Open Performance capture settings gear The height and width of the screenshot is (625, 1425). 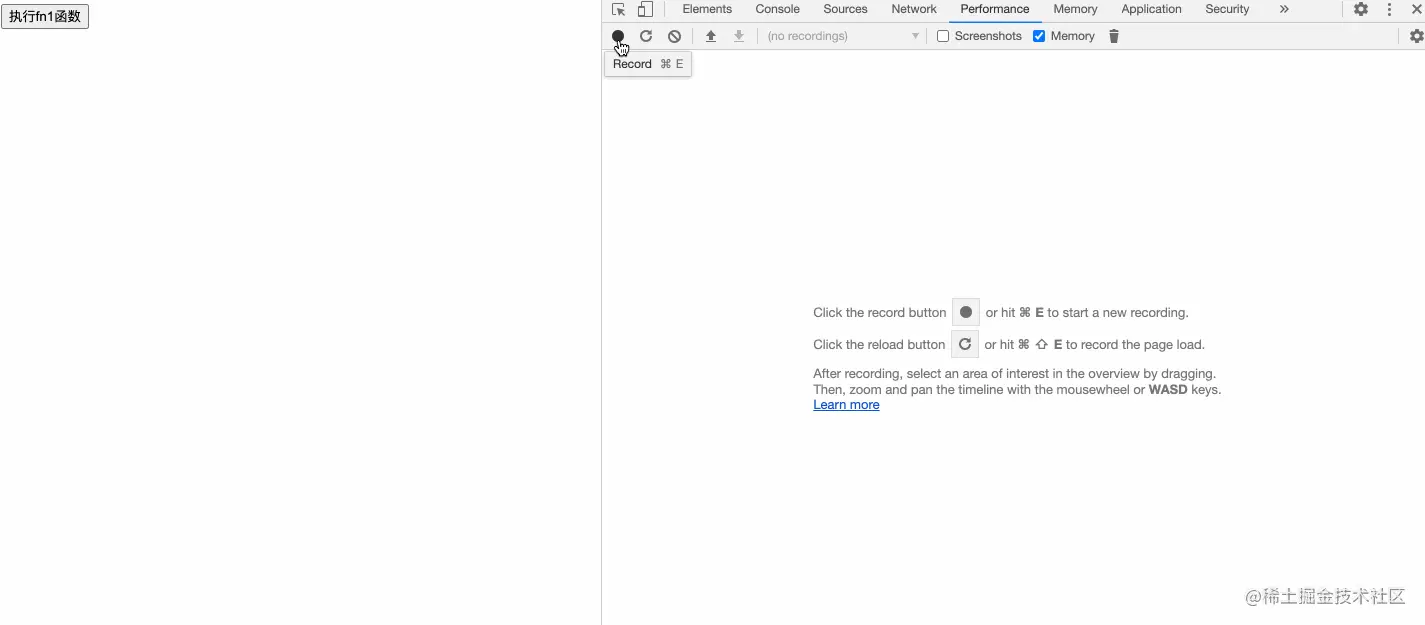[1416, 36]
